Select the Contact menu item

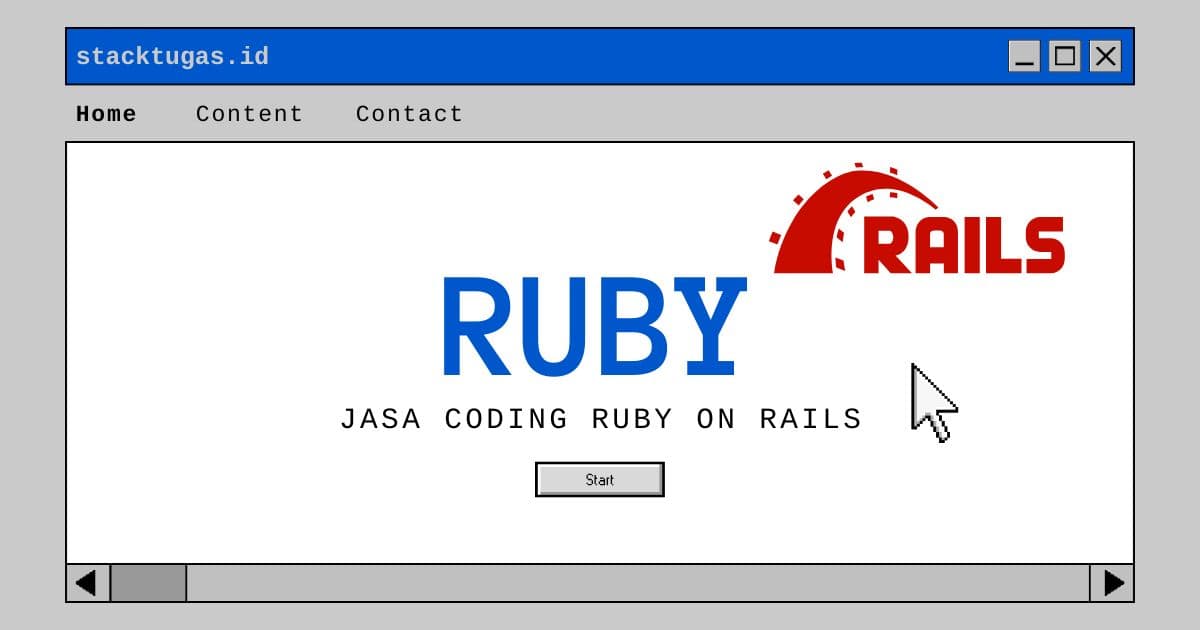pyautogui.click(x=409, y=114)
